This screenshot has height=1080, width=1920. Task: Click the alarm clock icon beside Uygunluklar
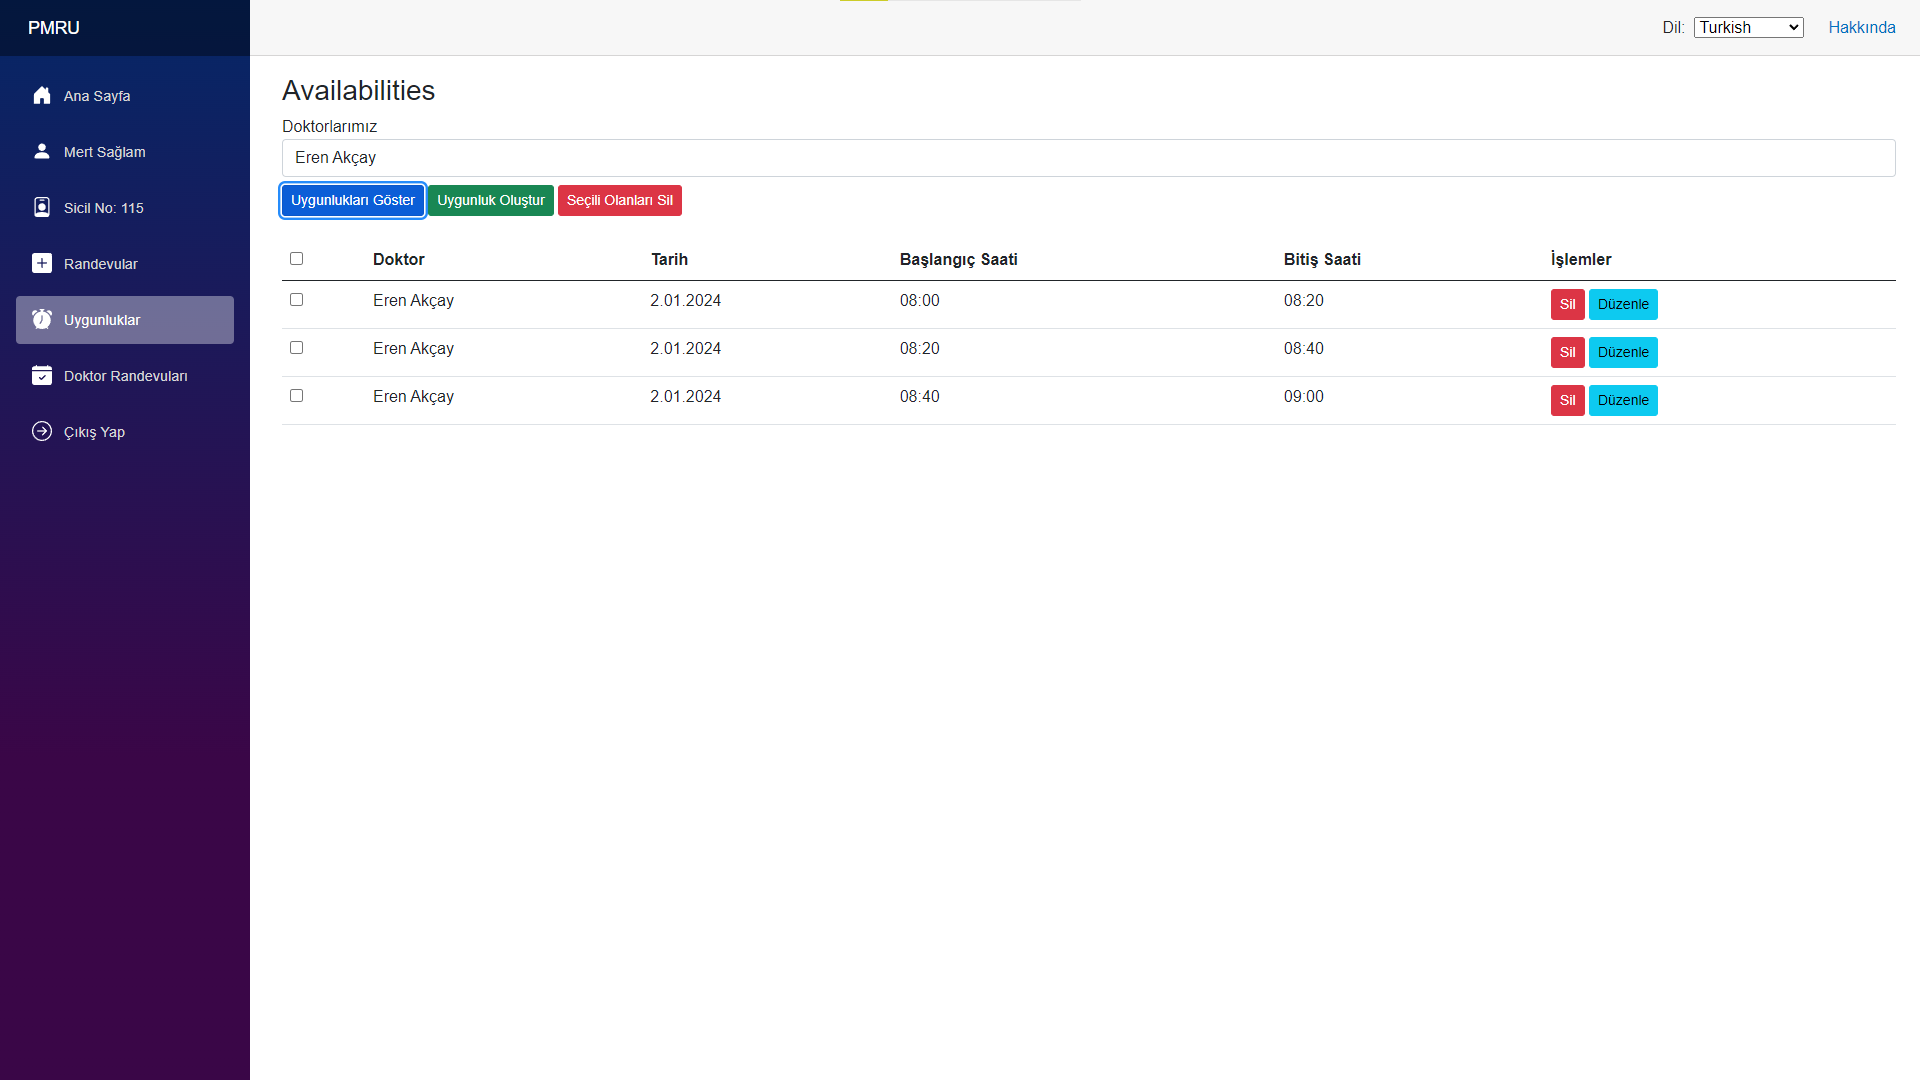(42, 320)
